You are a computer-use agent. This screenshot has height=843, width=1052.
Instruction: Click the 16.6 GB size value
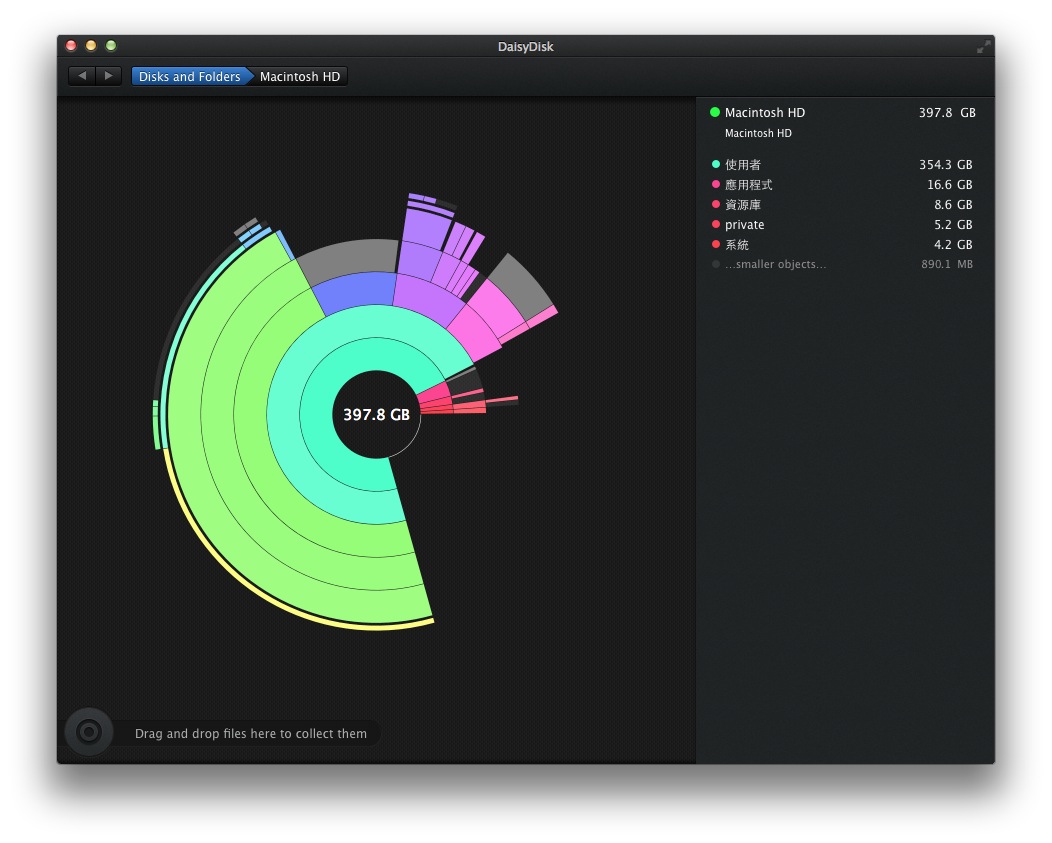coord(949,185)
